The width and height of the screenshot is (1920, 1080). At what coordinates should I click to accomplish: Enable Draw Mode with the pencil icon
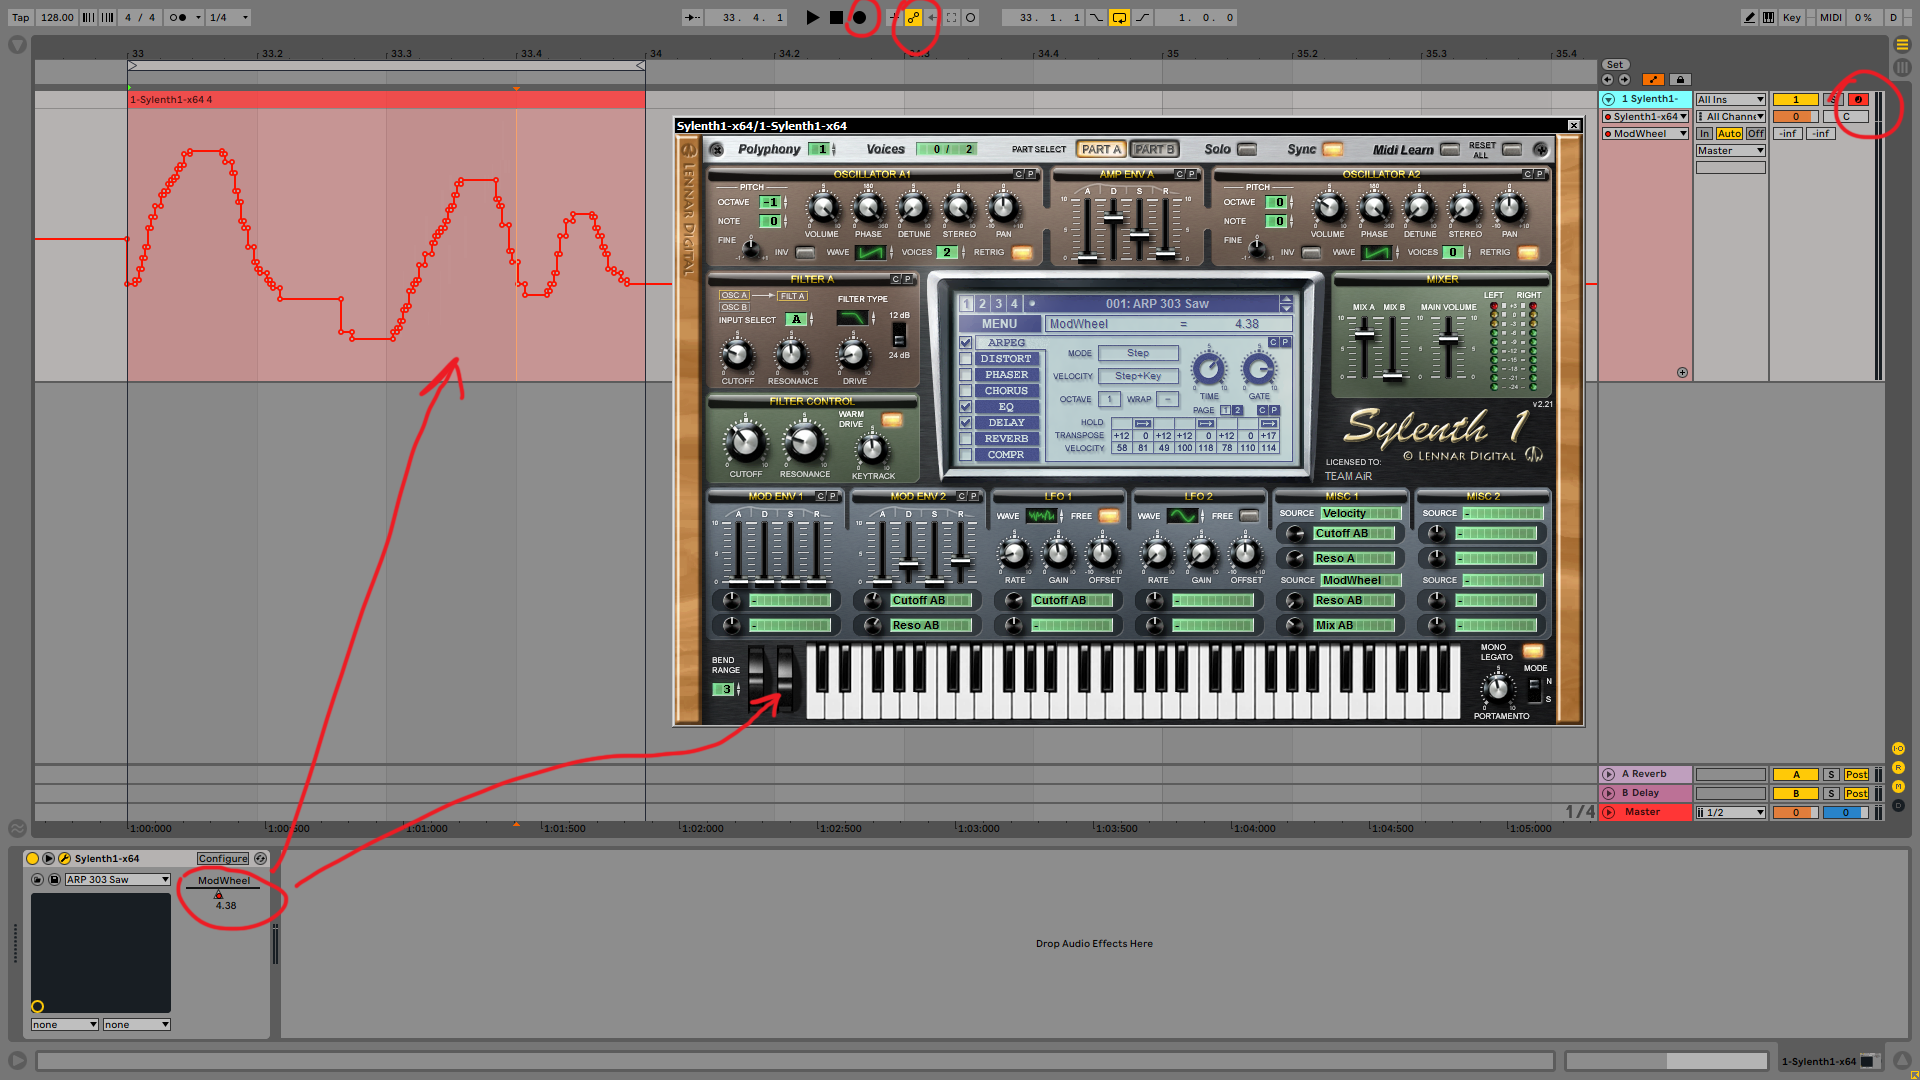point(1749,17)
